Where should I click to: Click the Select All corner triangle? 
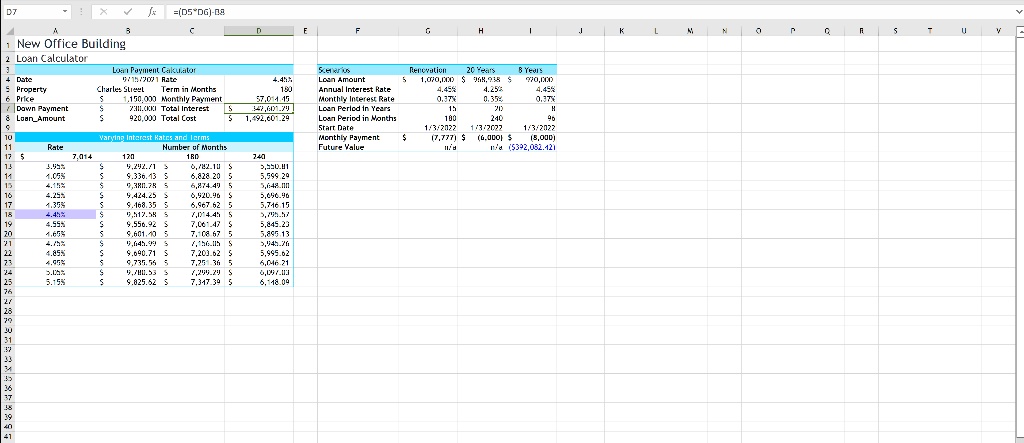click(7, 31)
